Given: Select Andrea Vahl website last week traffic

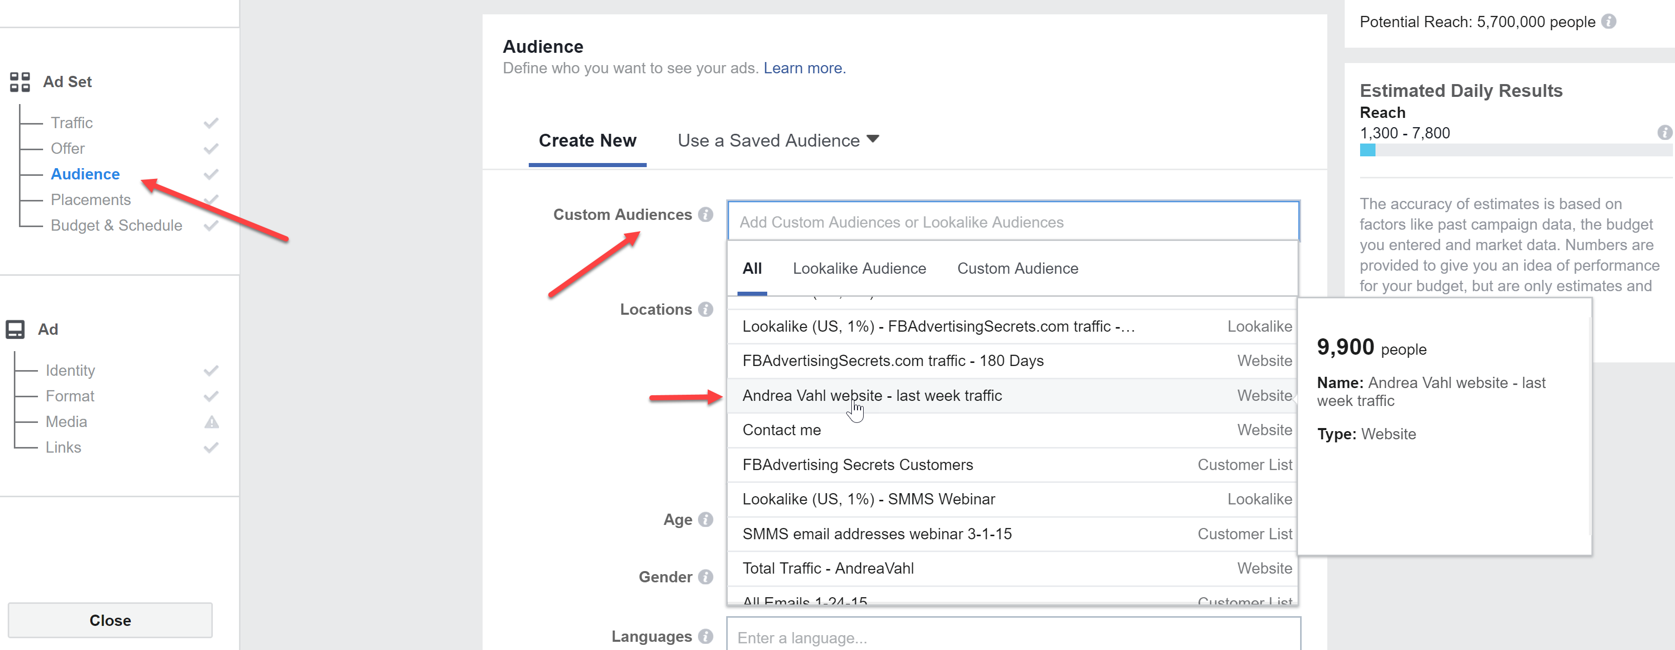Looking at the screenshot, I should (872, 396).
